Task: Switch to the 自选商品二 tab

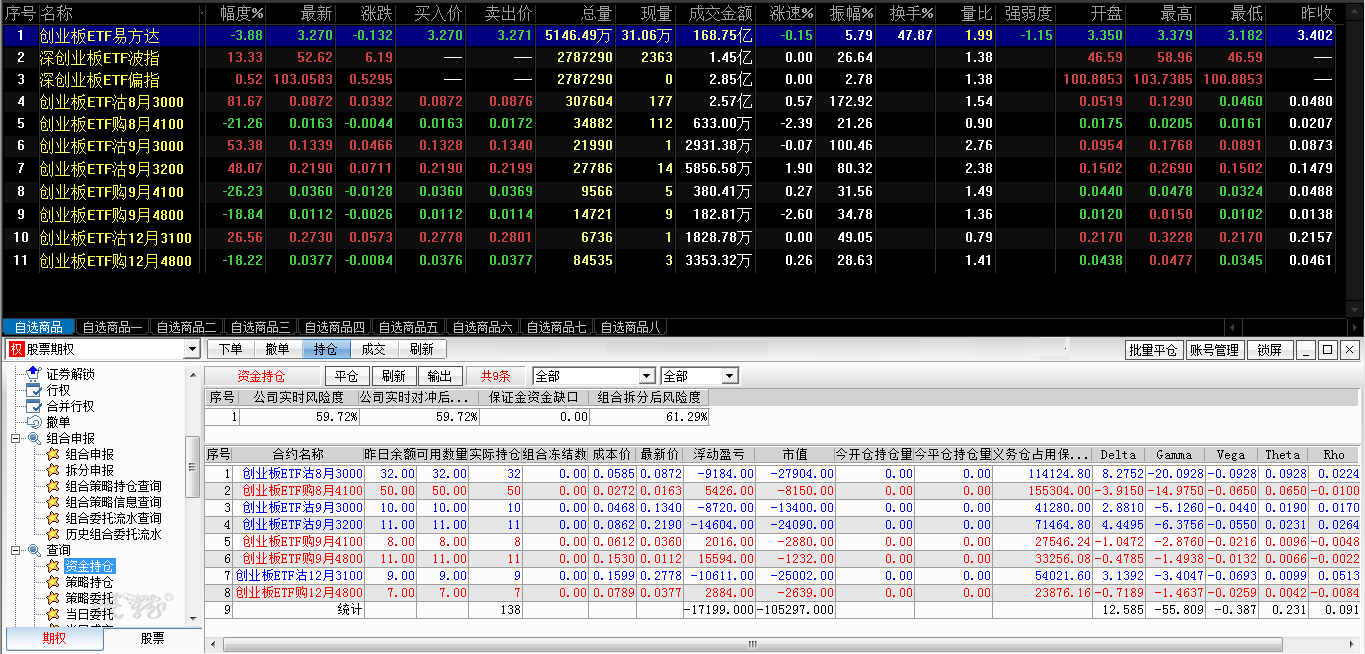Action: [186, 327]
